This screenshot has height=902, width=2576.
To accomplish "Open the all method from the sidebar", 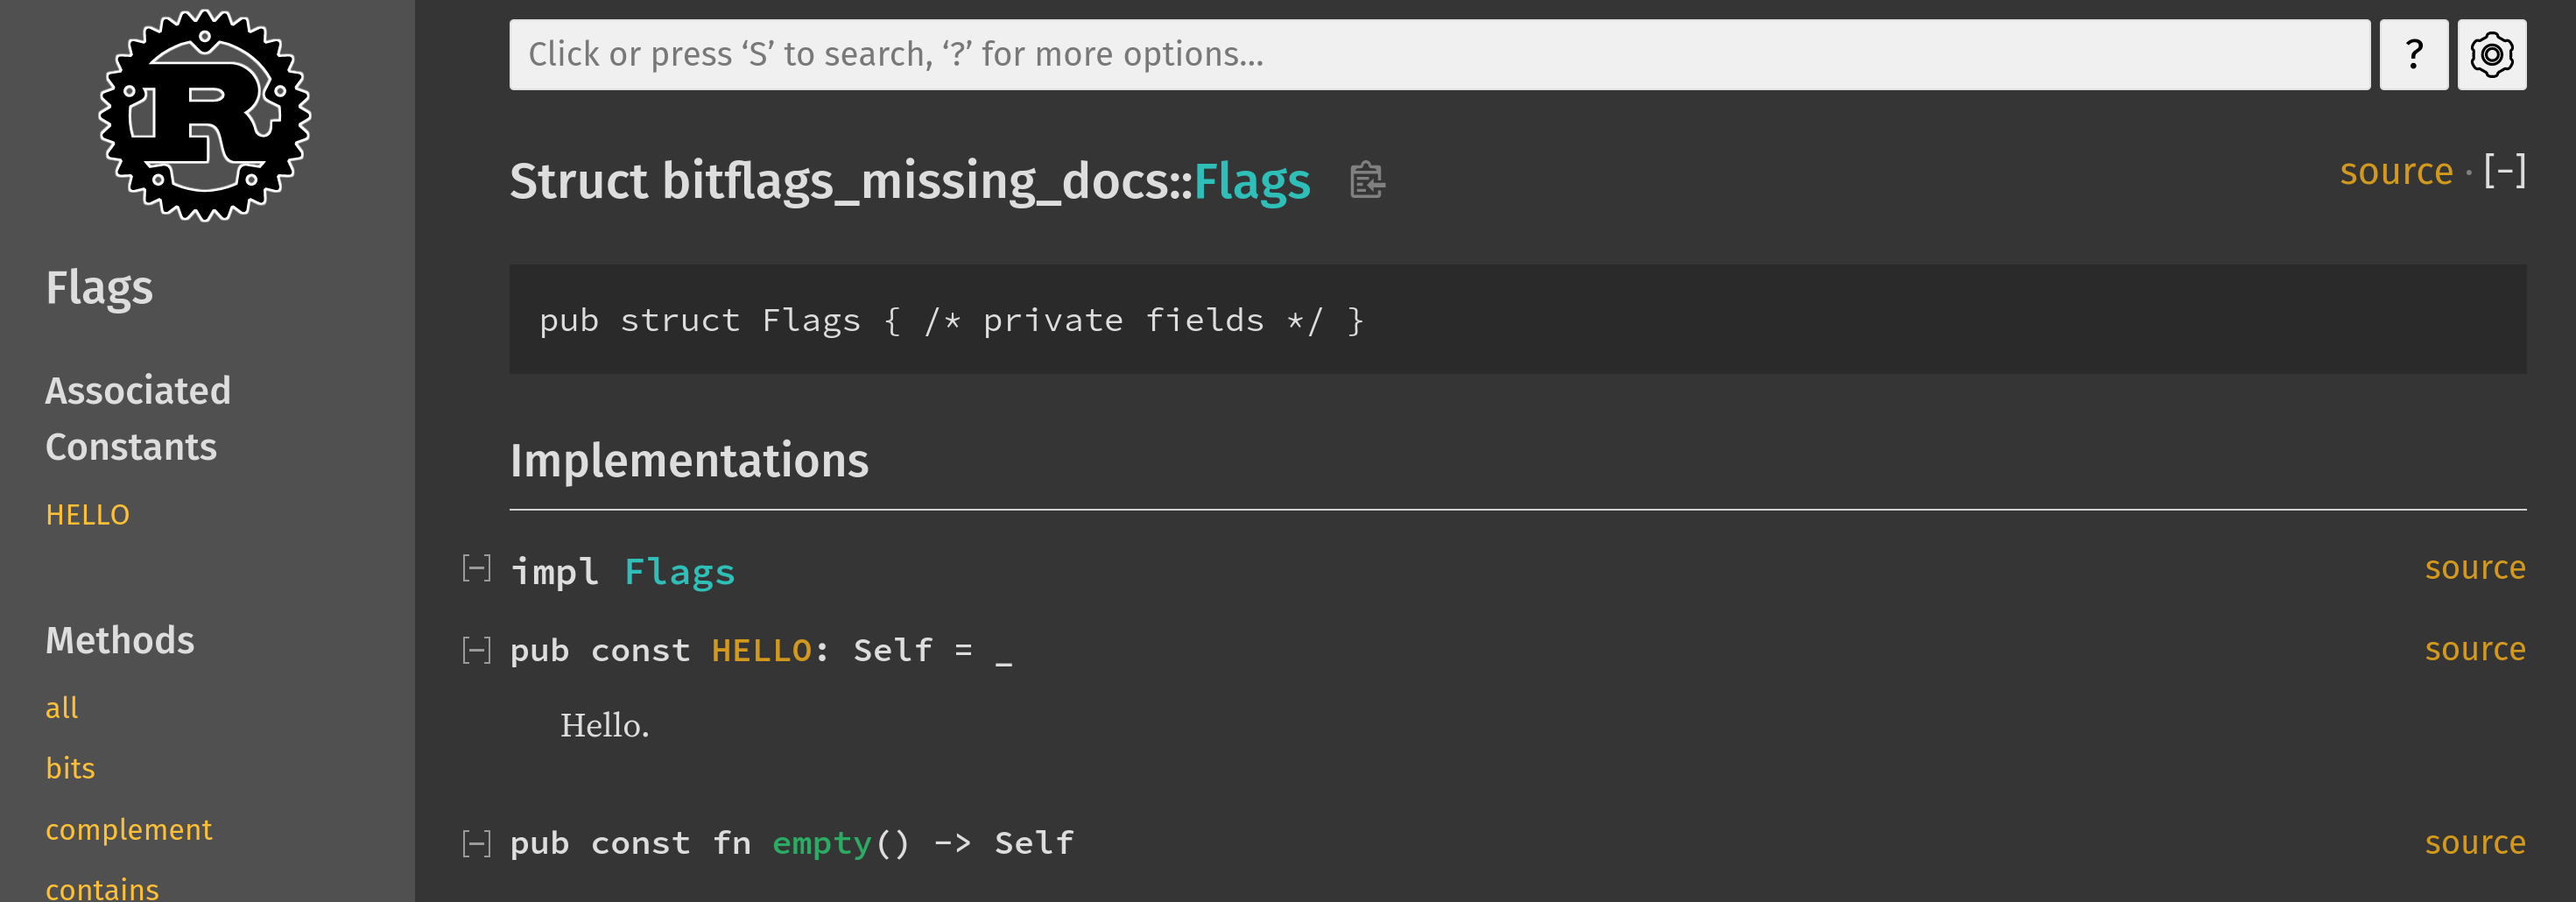I will pos(62,707).
